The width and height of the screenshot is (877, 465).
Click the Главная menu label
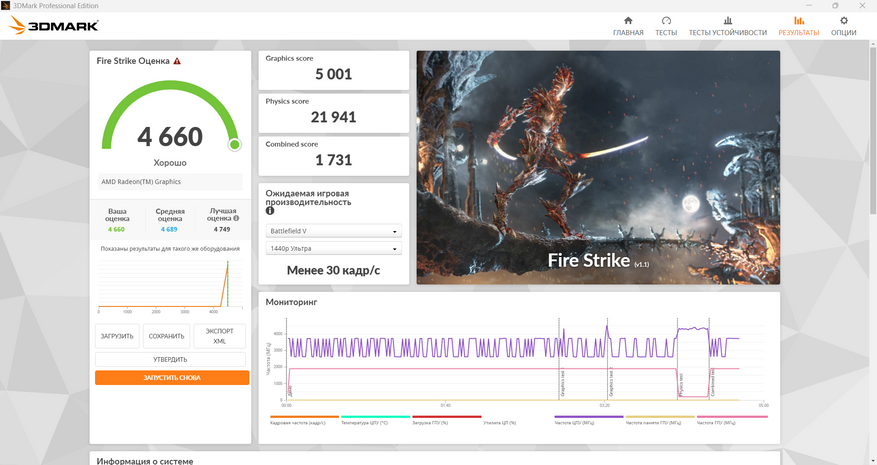[628, 33]
